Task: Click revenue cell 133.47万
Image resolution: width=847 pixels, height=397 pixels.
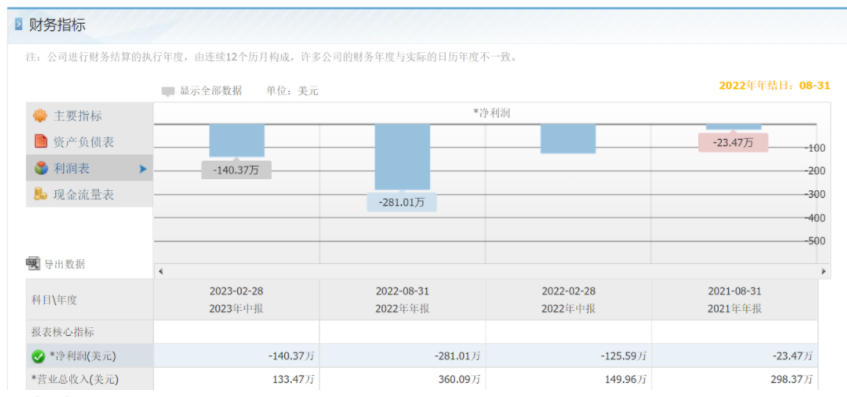Action: coord(237,379)
